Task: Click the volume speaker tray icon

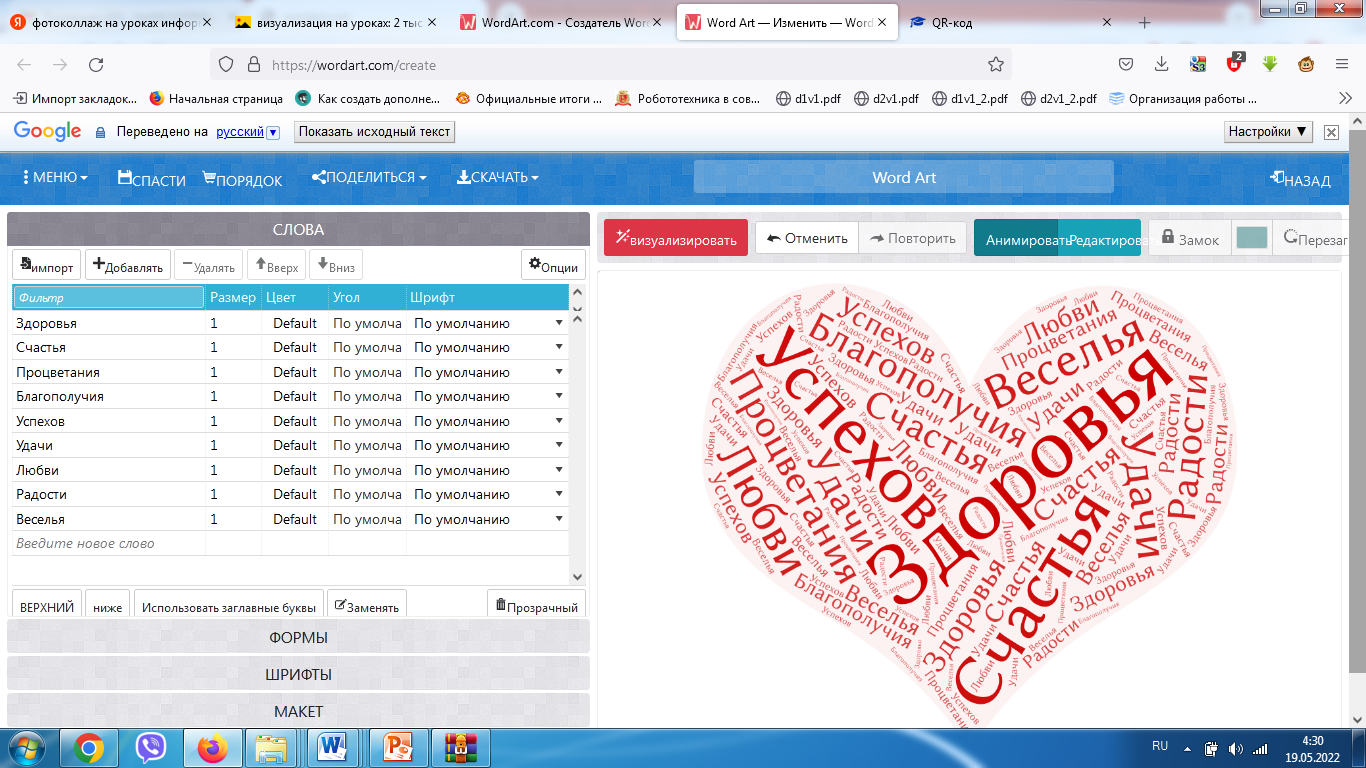Action: [1236, 748]
